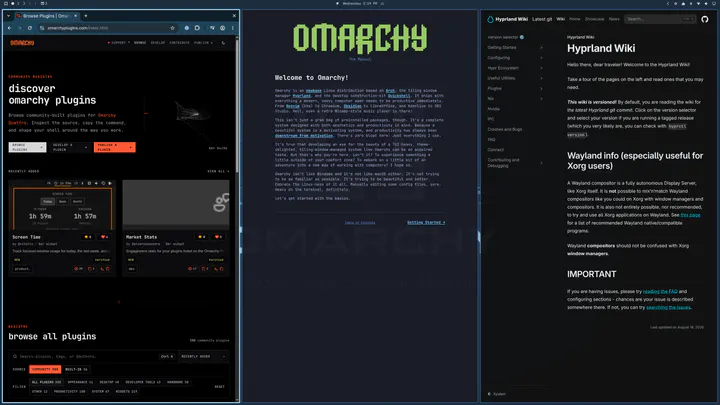Open a new browser tab
Image resolution: width=720 pixels, height=405 pixels.
pos(86,16)
